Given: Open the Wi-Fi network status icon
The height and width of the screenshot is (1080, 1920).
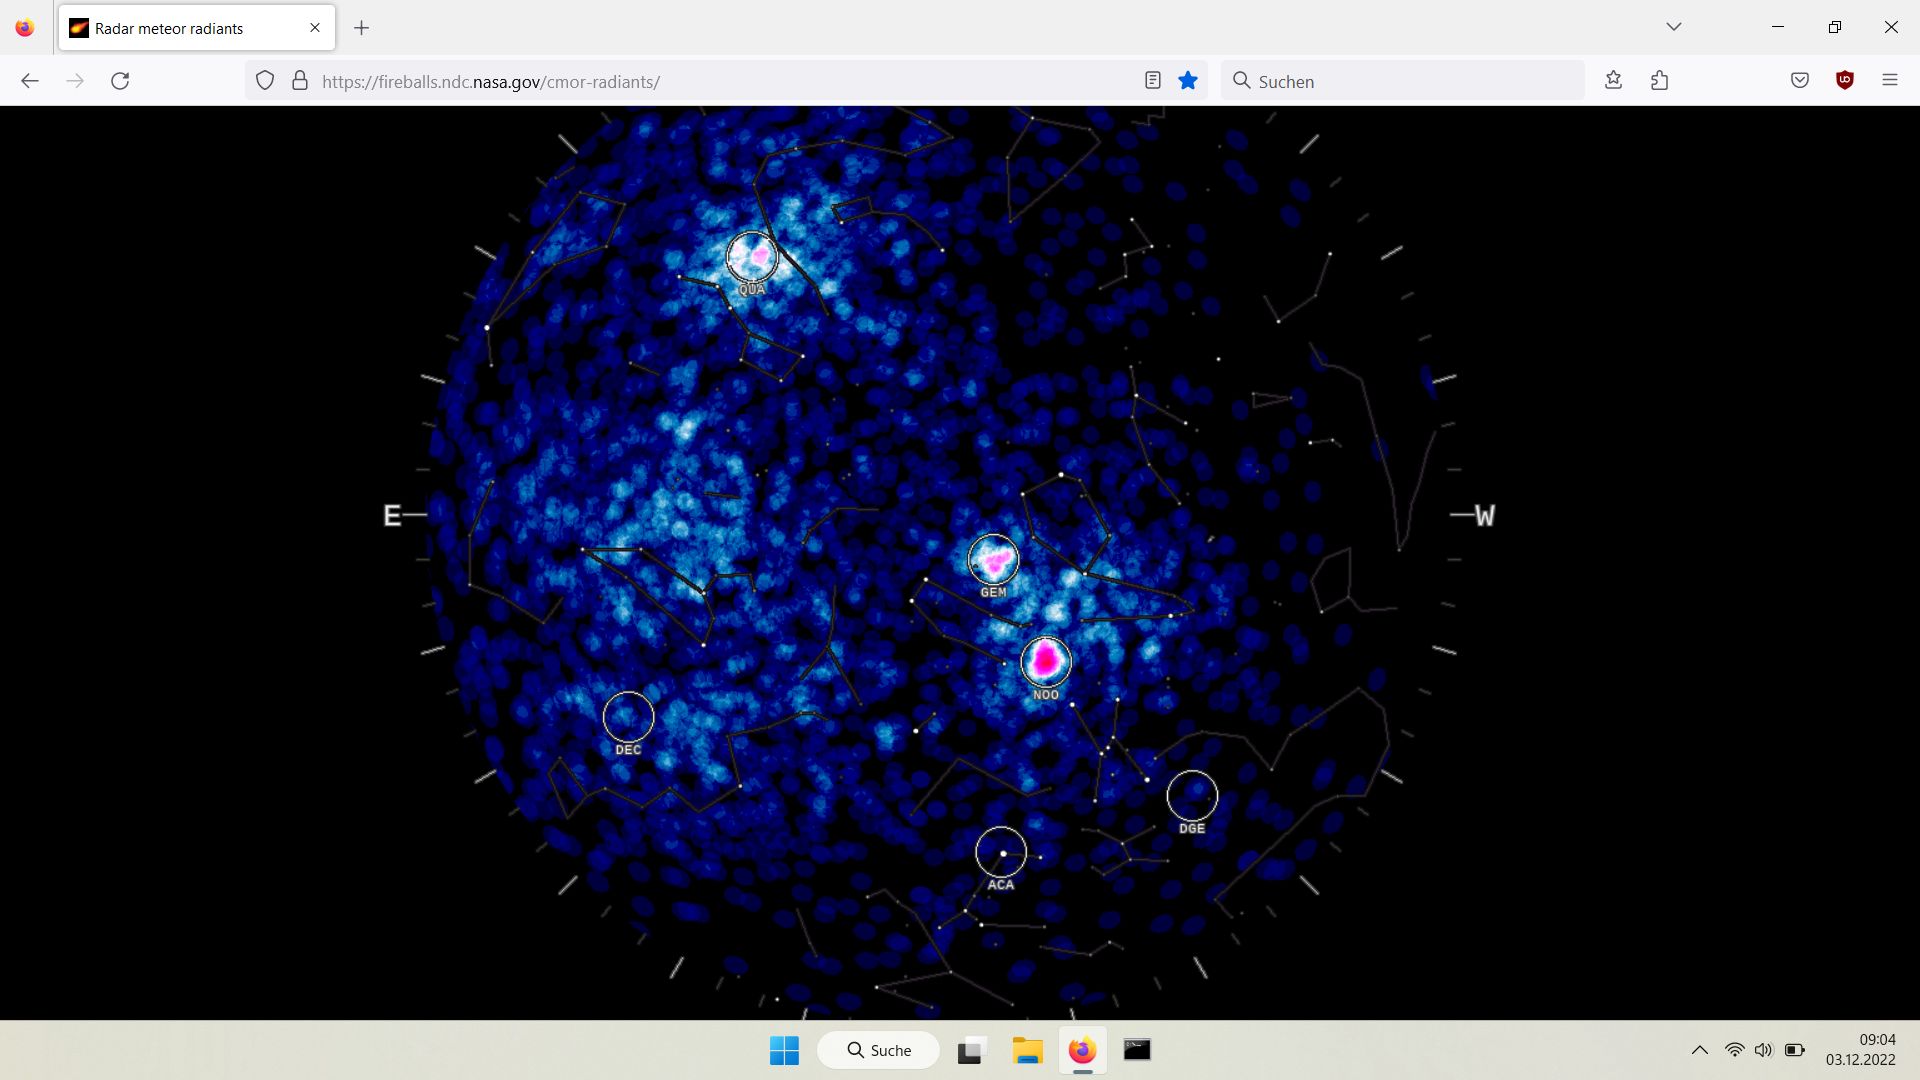Looking at the screenshot, I should tap(1735, 1050).
